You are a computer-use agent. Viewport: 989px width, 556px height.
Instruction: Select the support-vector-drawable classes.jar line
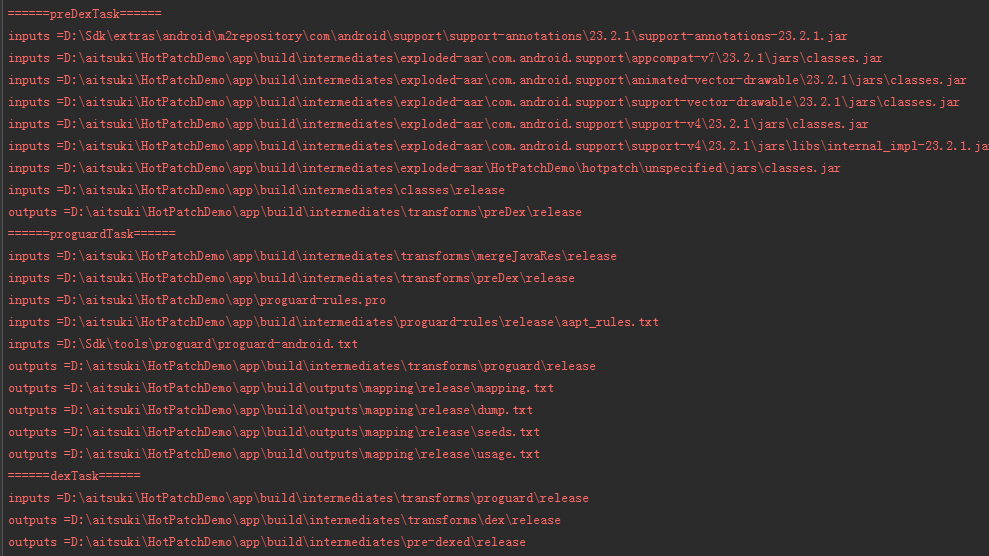(x=484, y=102)
